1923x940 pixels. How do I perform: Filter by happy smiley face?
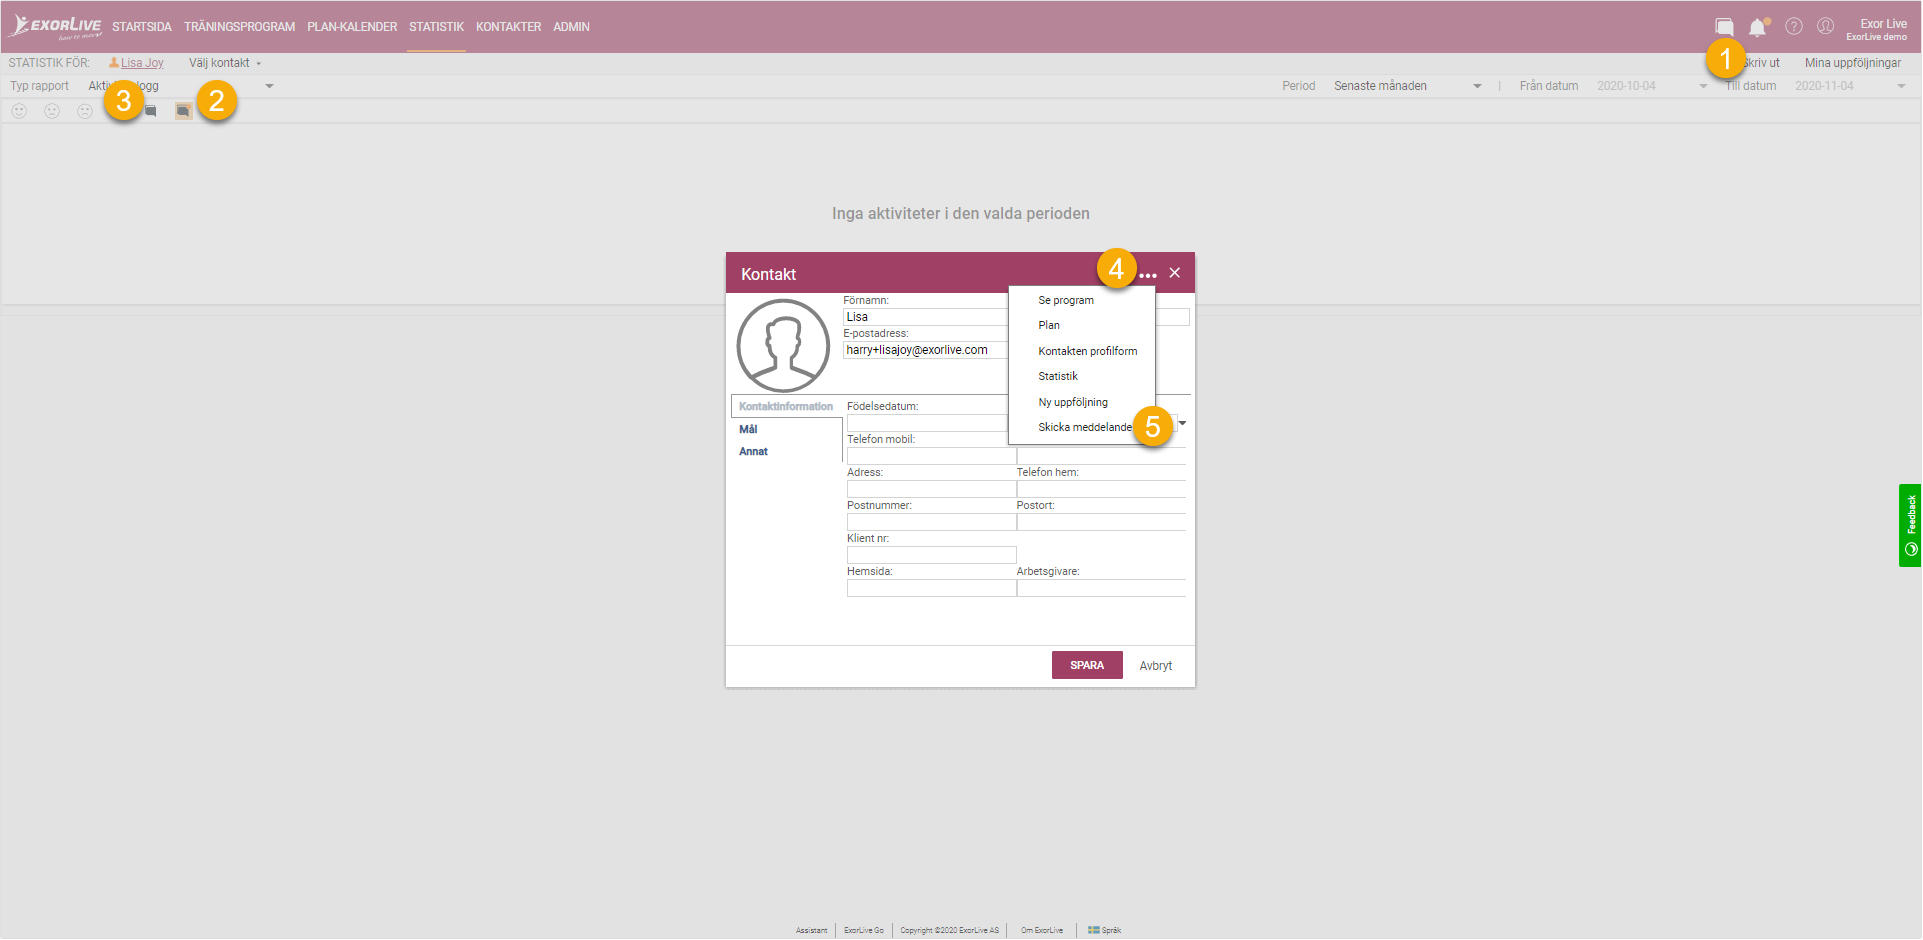coord(19,111)
